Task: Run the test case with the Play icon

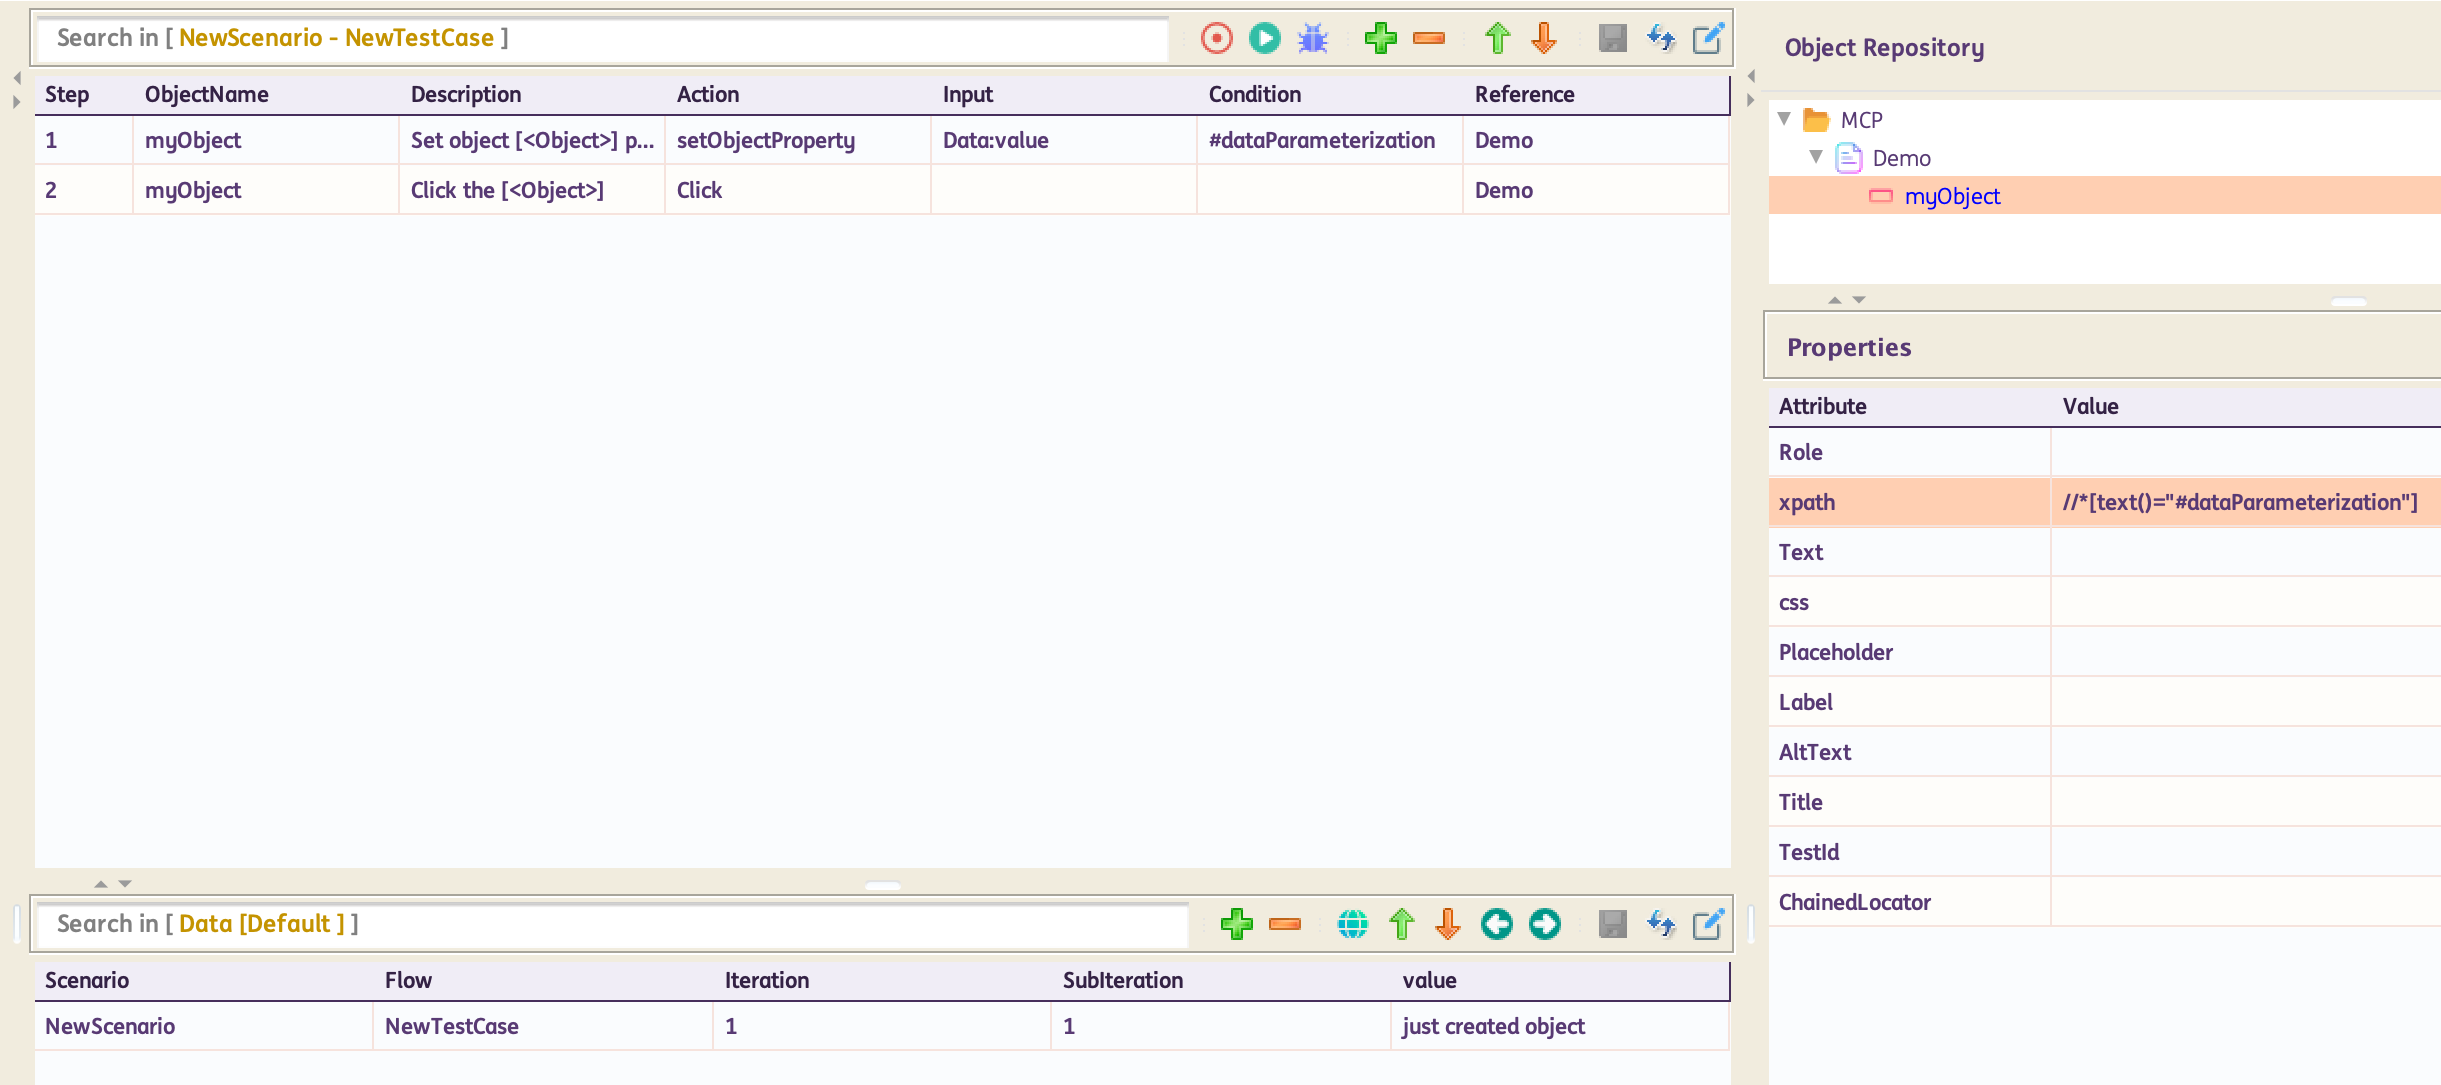Action: [1264, 38]
